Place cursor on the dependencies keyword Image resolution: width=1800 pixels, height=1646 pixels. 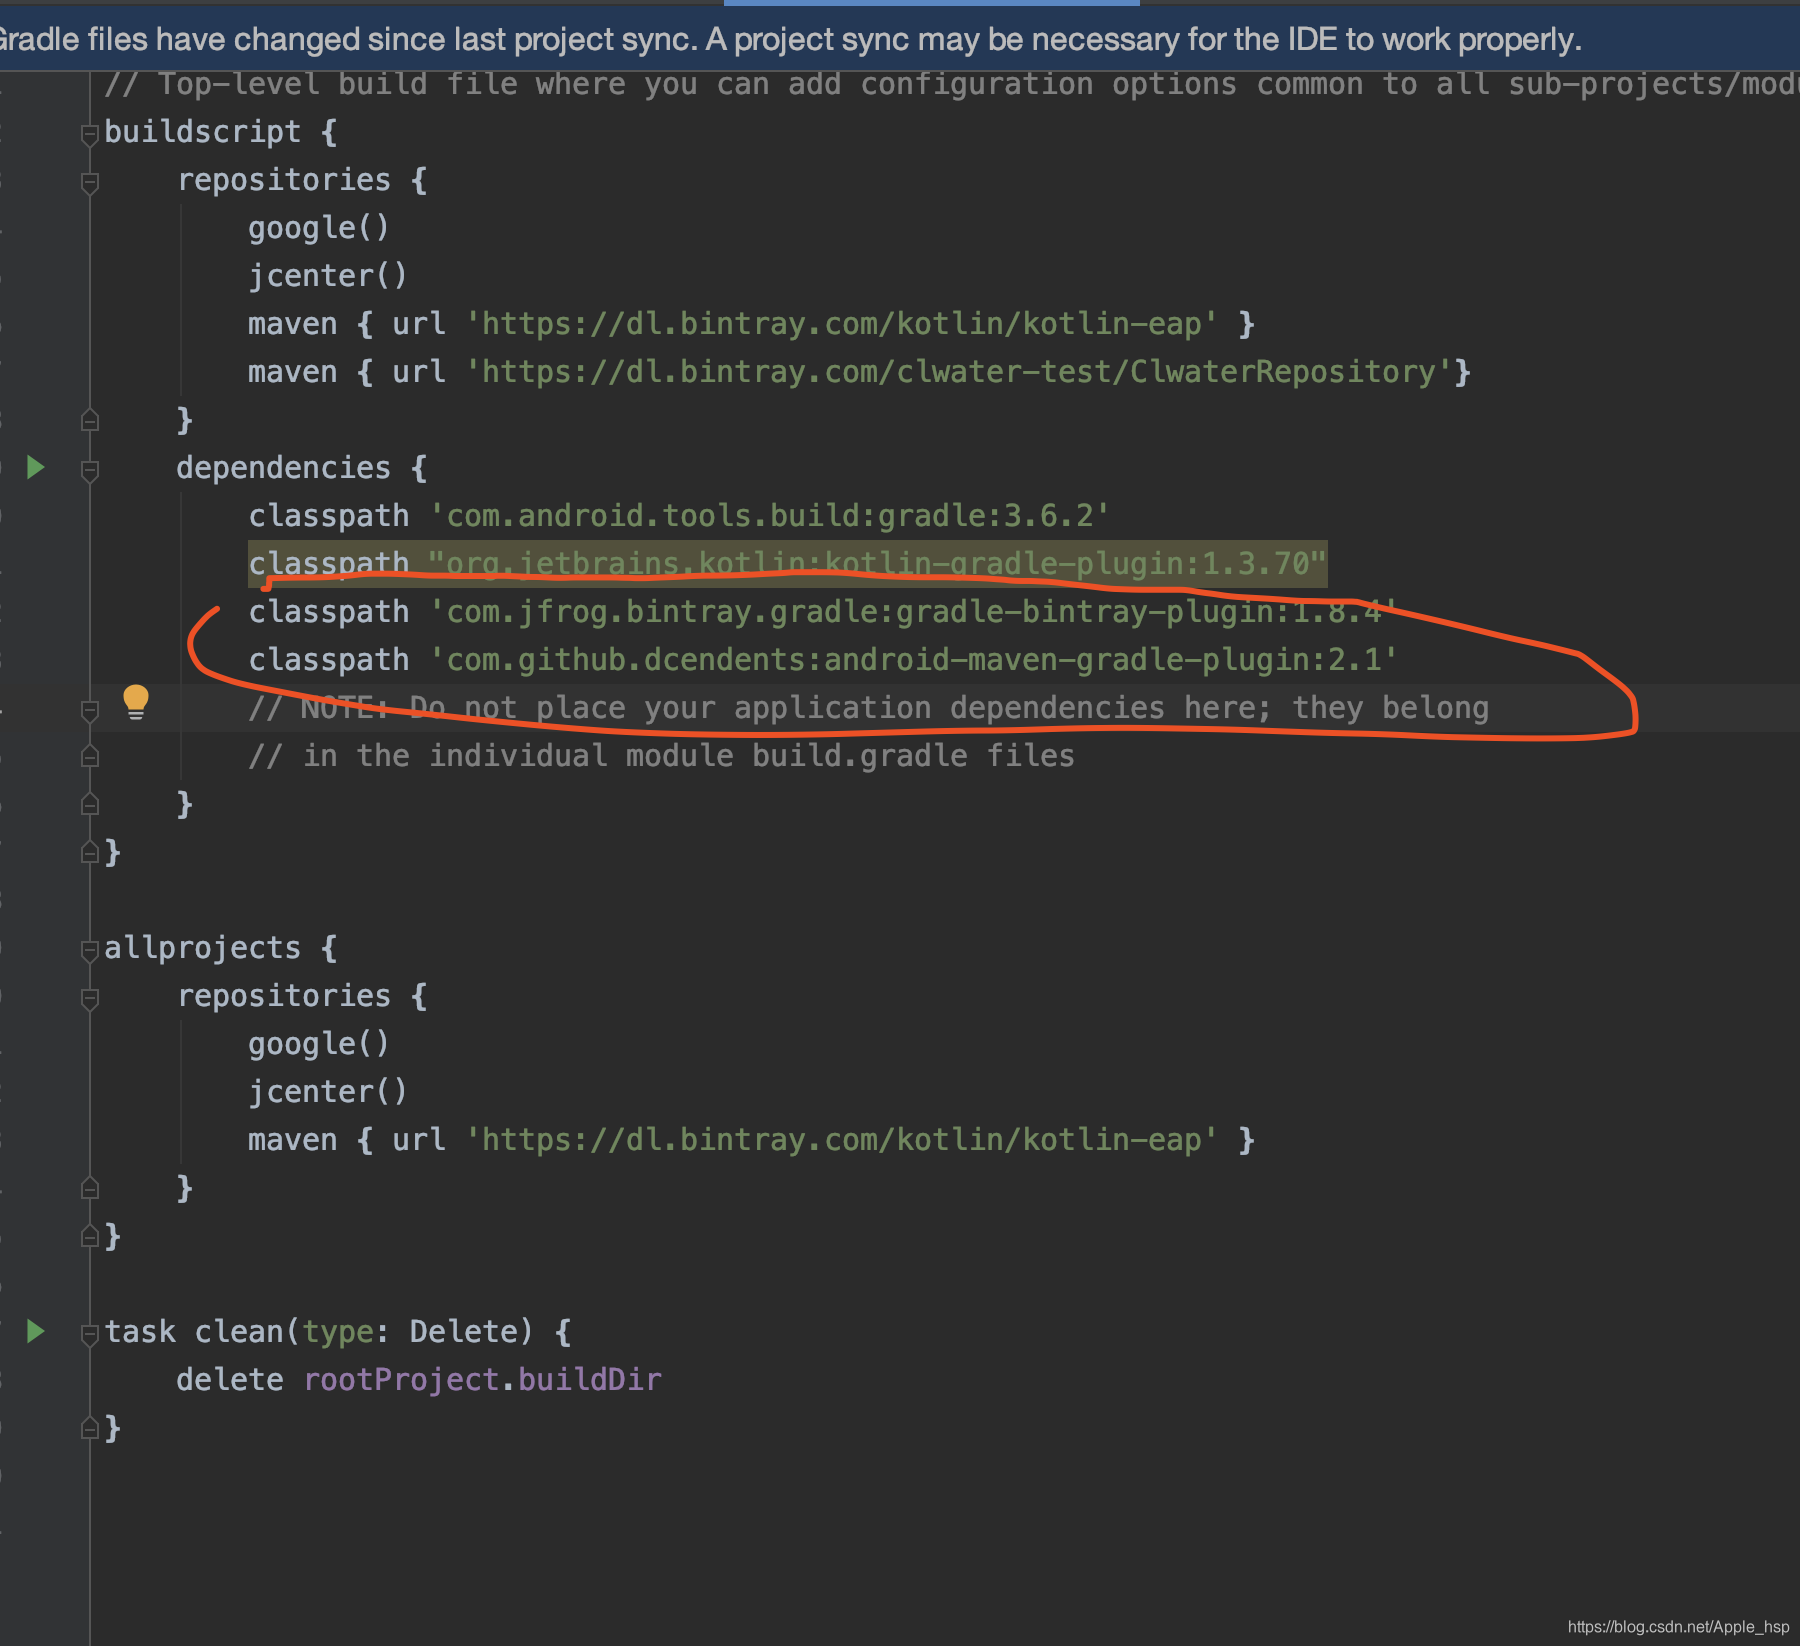283,468
